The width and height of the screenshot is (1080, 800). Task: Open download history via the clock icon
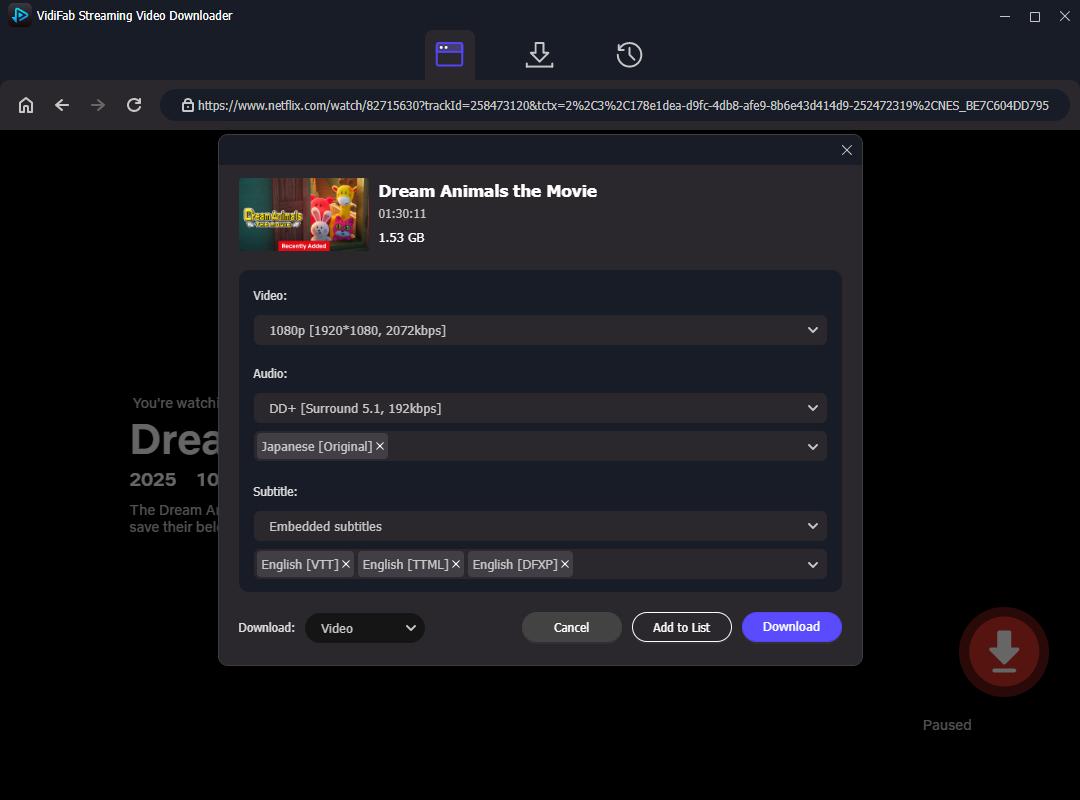tap(628, 54)
